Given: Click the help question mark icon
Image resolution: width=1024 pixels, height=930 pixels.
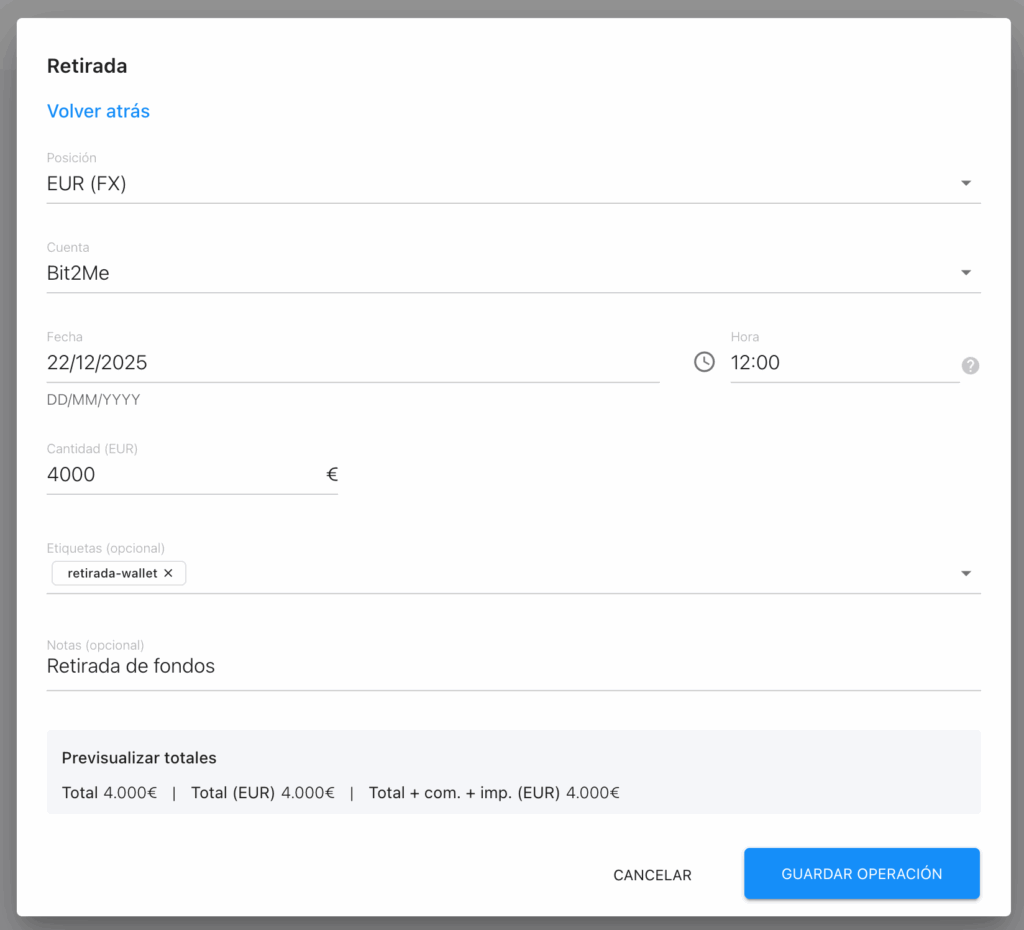Looking at the screenshot, I should point(969,366).
